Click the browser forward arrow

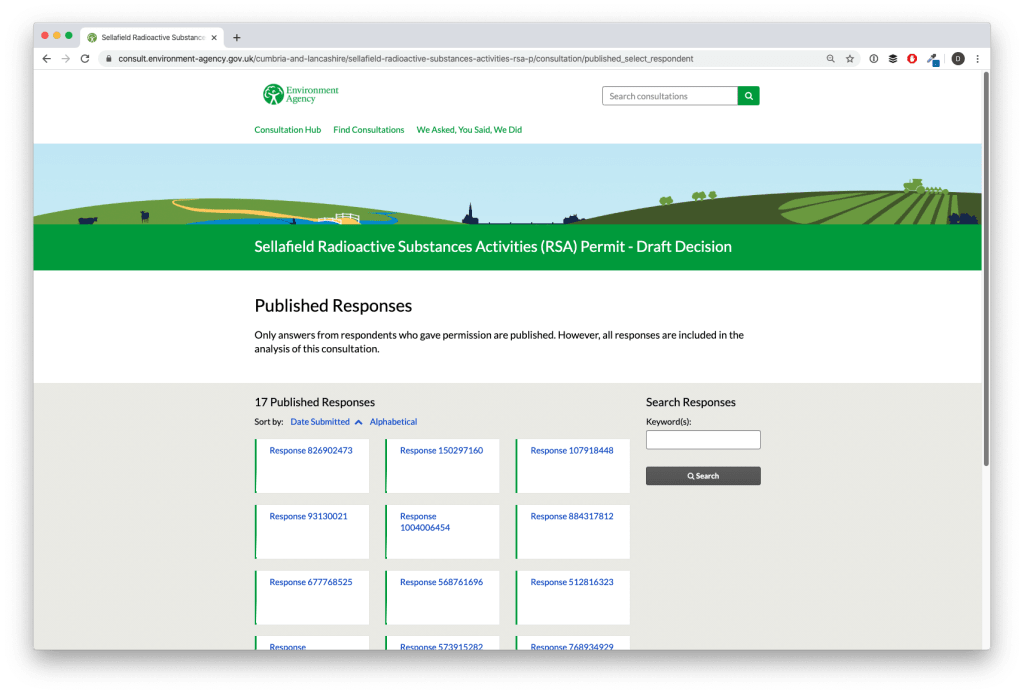(x=65, y=59)
